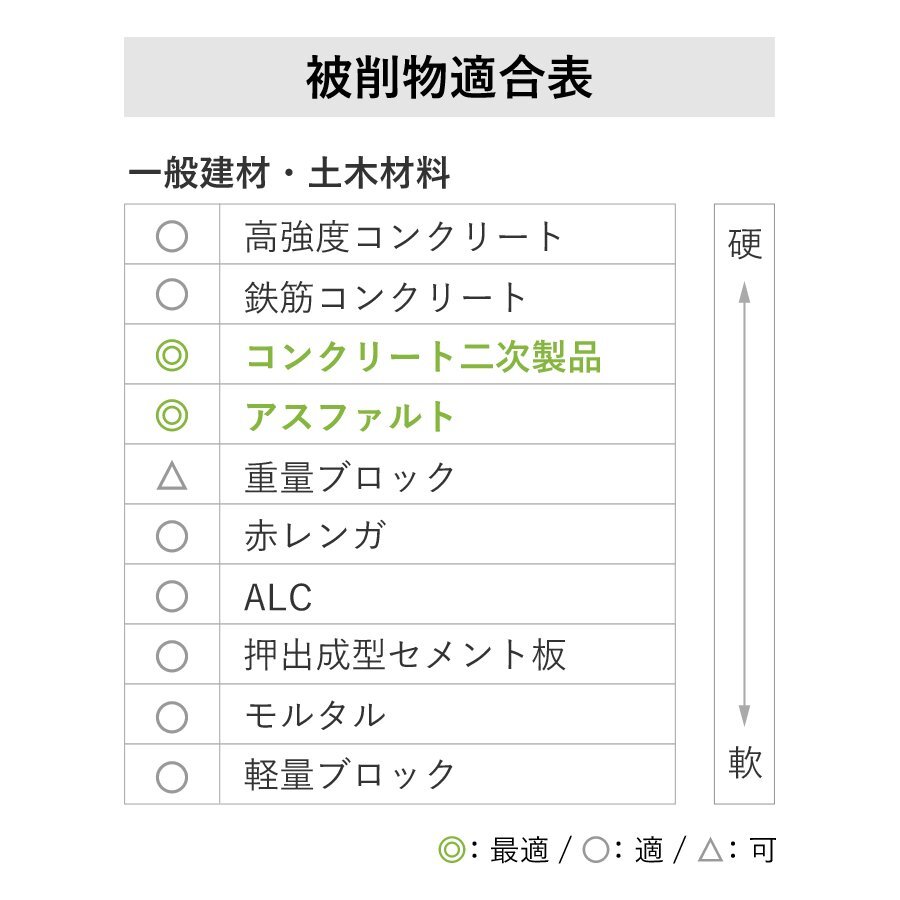The image size is (900, 900).
Task: Click the double-circle icon beside コンクリート二次製品
Action: click(172, 356)
